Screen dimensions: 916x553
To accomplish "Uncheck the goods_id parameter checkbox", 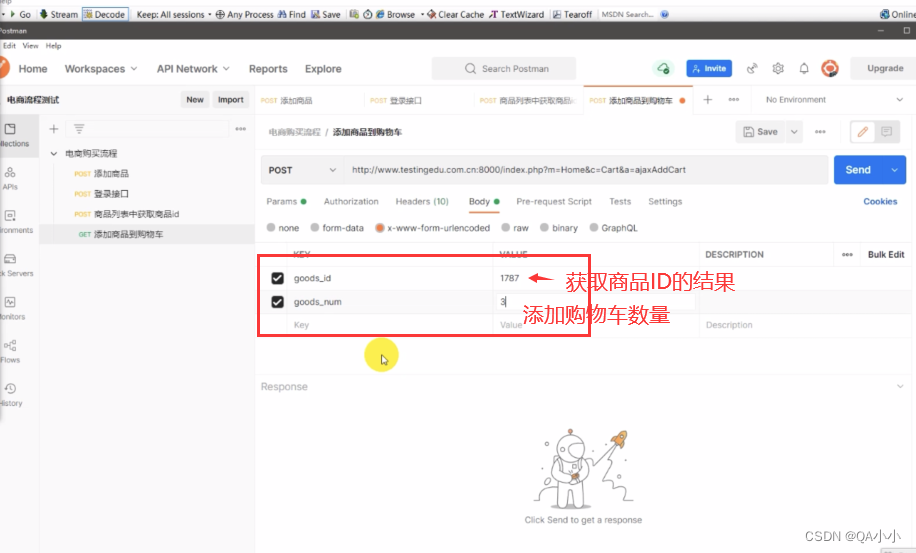I will [277, 279].
